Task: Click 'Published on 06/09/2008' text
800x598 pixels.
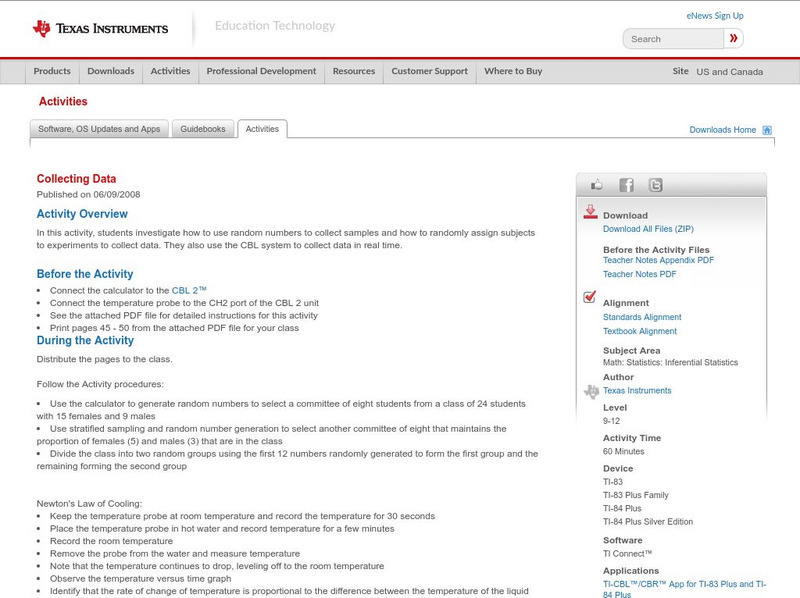Action: point(88,194)
